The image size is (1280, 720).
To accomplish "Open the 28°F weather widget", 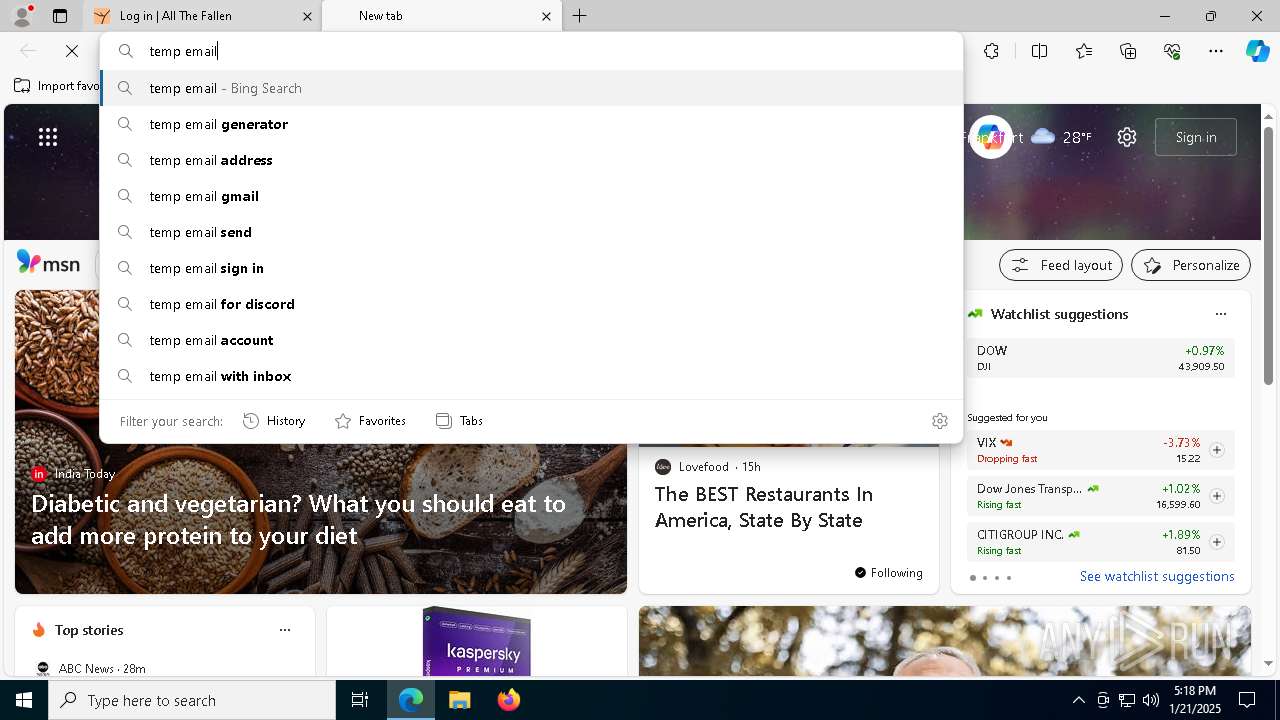I will click(x=1061, y=137).
